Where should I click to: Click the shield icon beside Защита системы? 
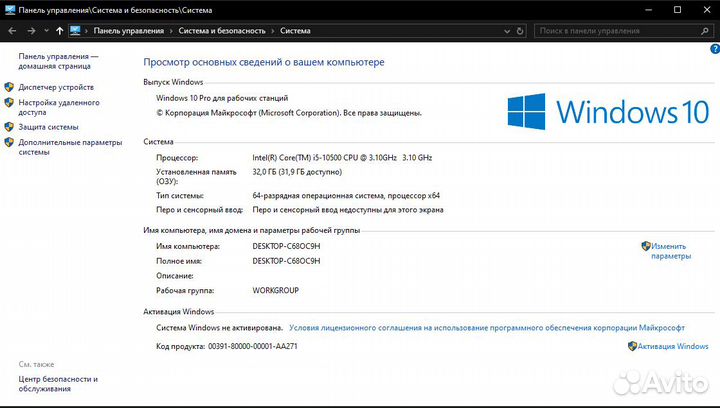[9, 127]
